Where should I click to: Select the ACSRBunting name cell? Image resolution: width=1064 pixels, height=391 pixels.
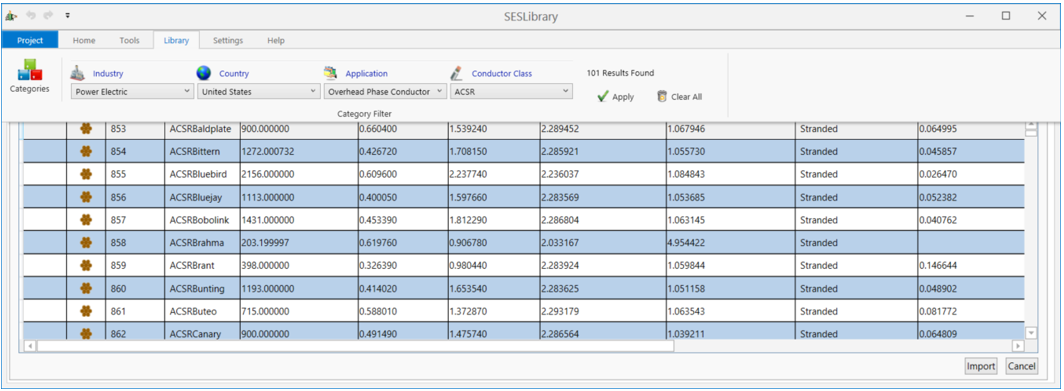click(x=202, y=288)
